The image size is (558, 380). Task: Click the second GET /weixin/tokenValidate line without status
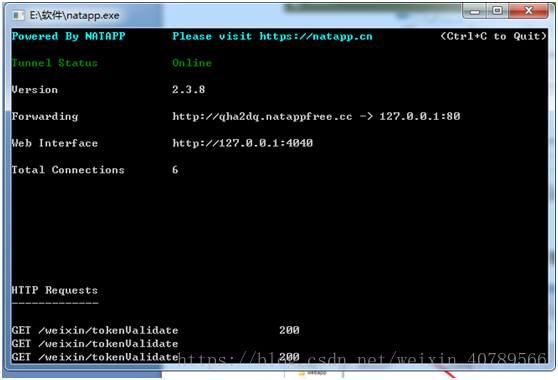click(x=95, y=344)
